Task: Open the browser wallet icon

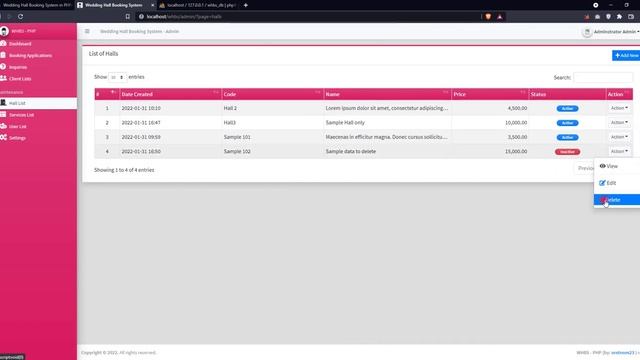Action: (631, 17)
